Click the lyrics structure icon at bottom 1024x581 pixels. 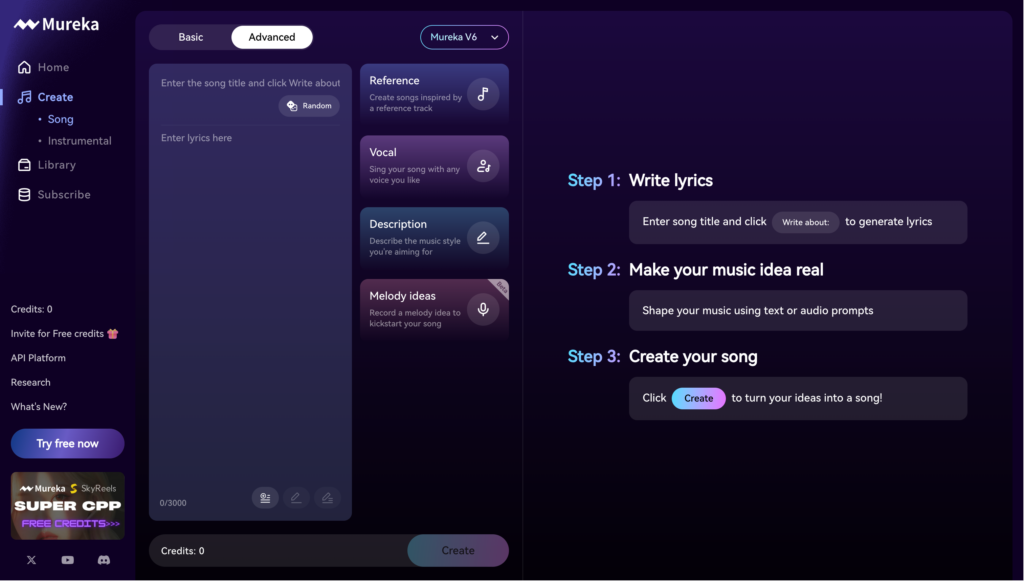click(265, 498)
